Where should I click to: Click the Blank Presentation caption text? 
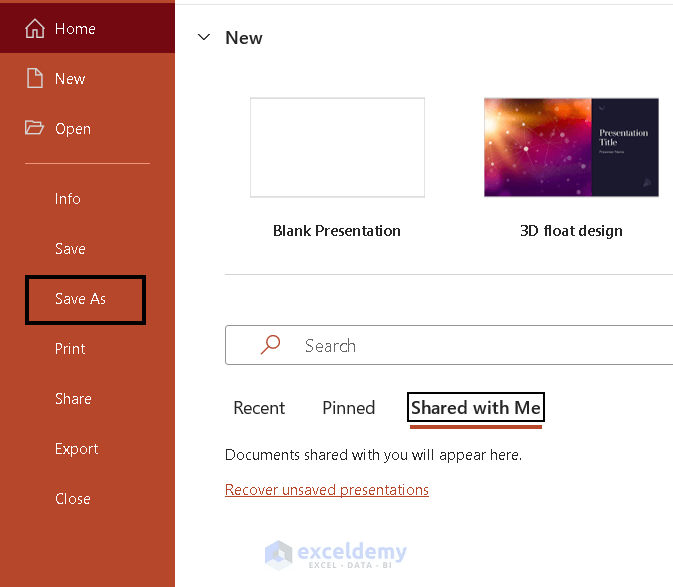click(x=337, y=231)
